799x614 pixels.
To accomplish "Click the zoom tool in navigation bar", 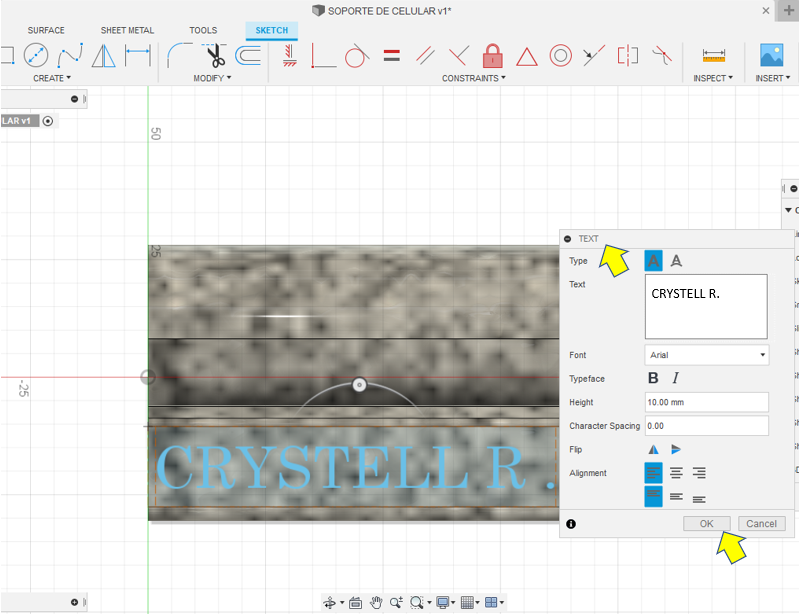I will point(396,603).
